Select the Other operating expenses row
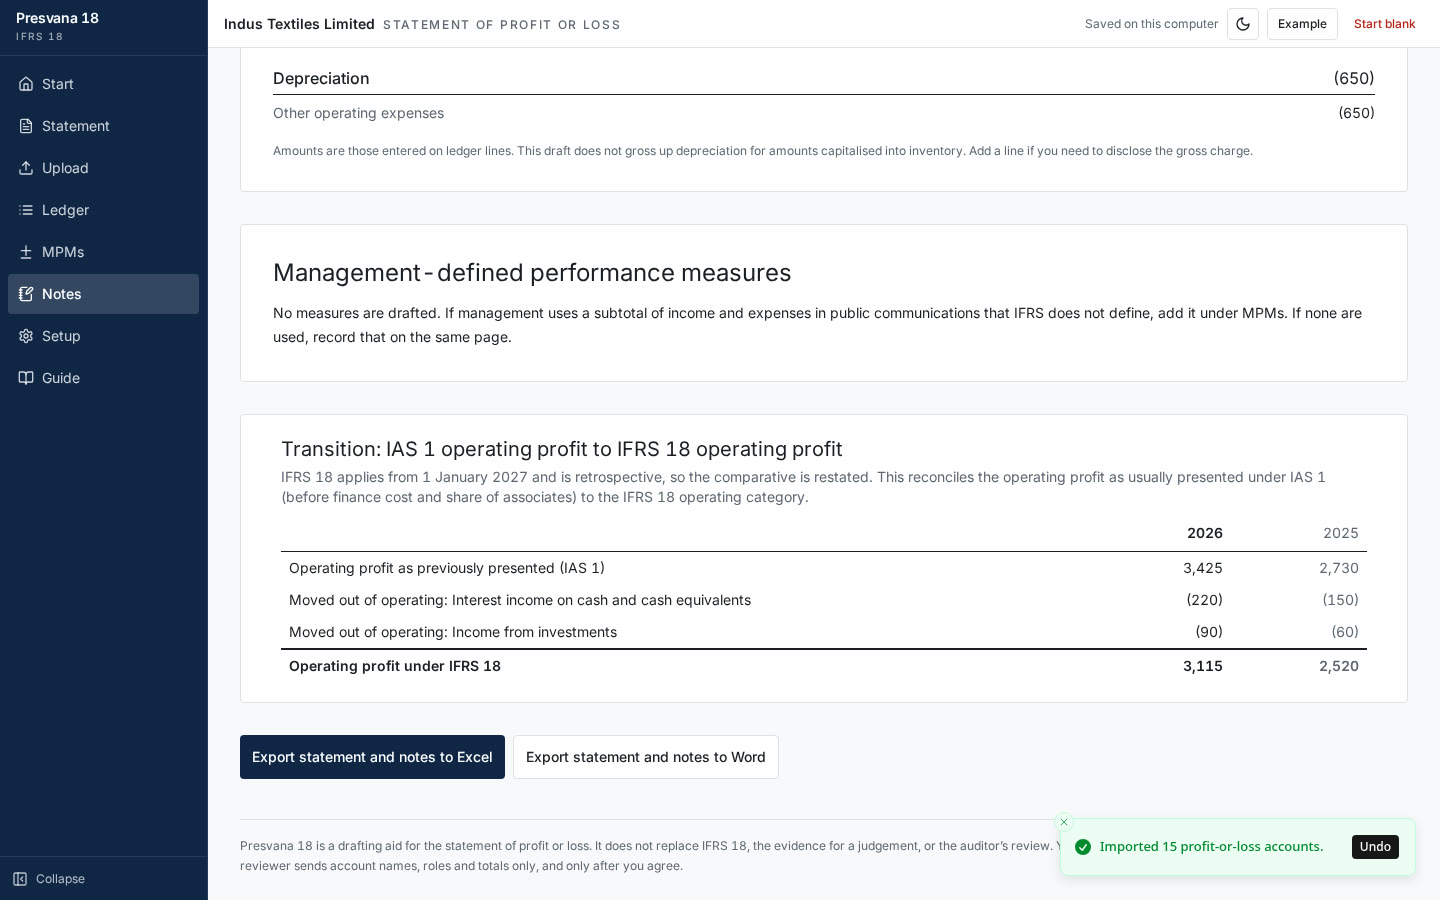 (x=824, y=113)
